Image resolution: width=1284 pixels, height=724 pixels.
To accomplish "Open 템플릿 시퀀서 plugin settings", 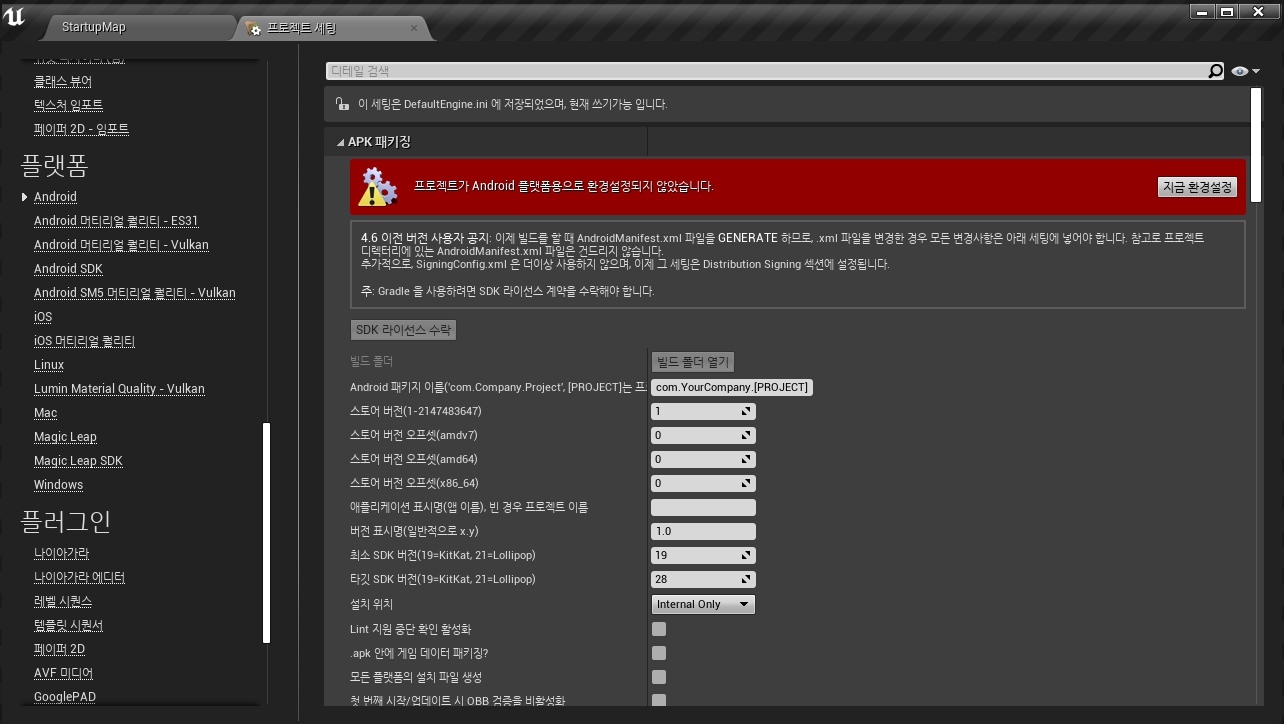I will [x=68, y=625].
